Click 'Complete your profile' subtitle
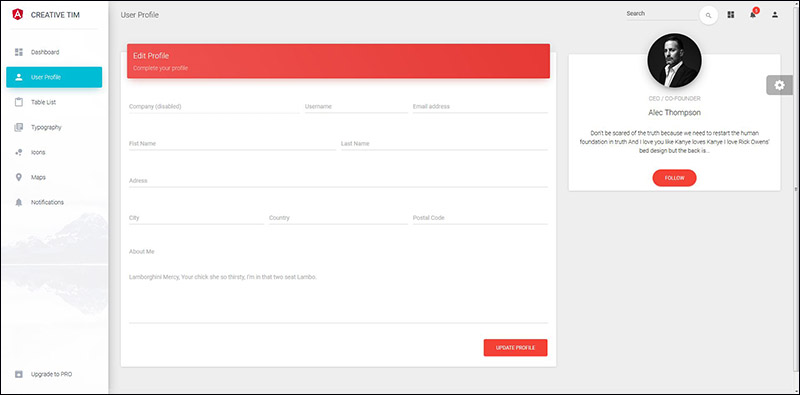The image size is (800, 395). pos(161,68)
